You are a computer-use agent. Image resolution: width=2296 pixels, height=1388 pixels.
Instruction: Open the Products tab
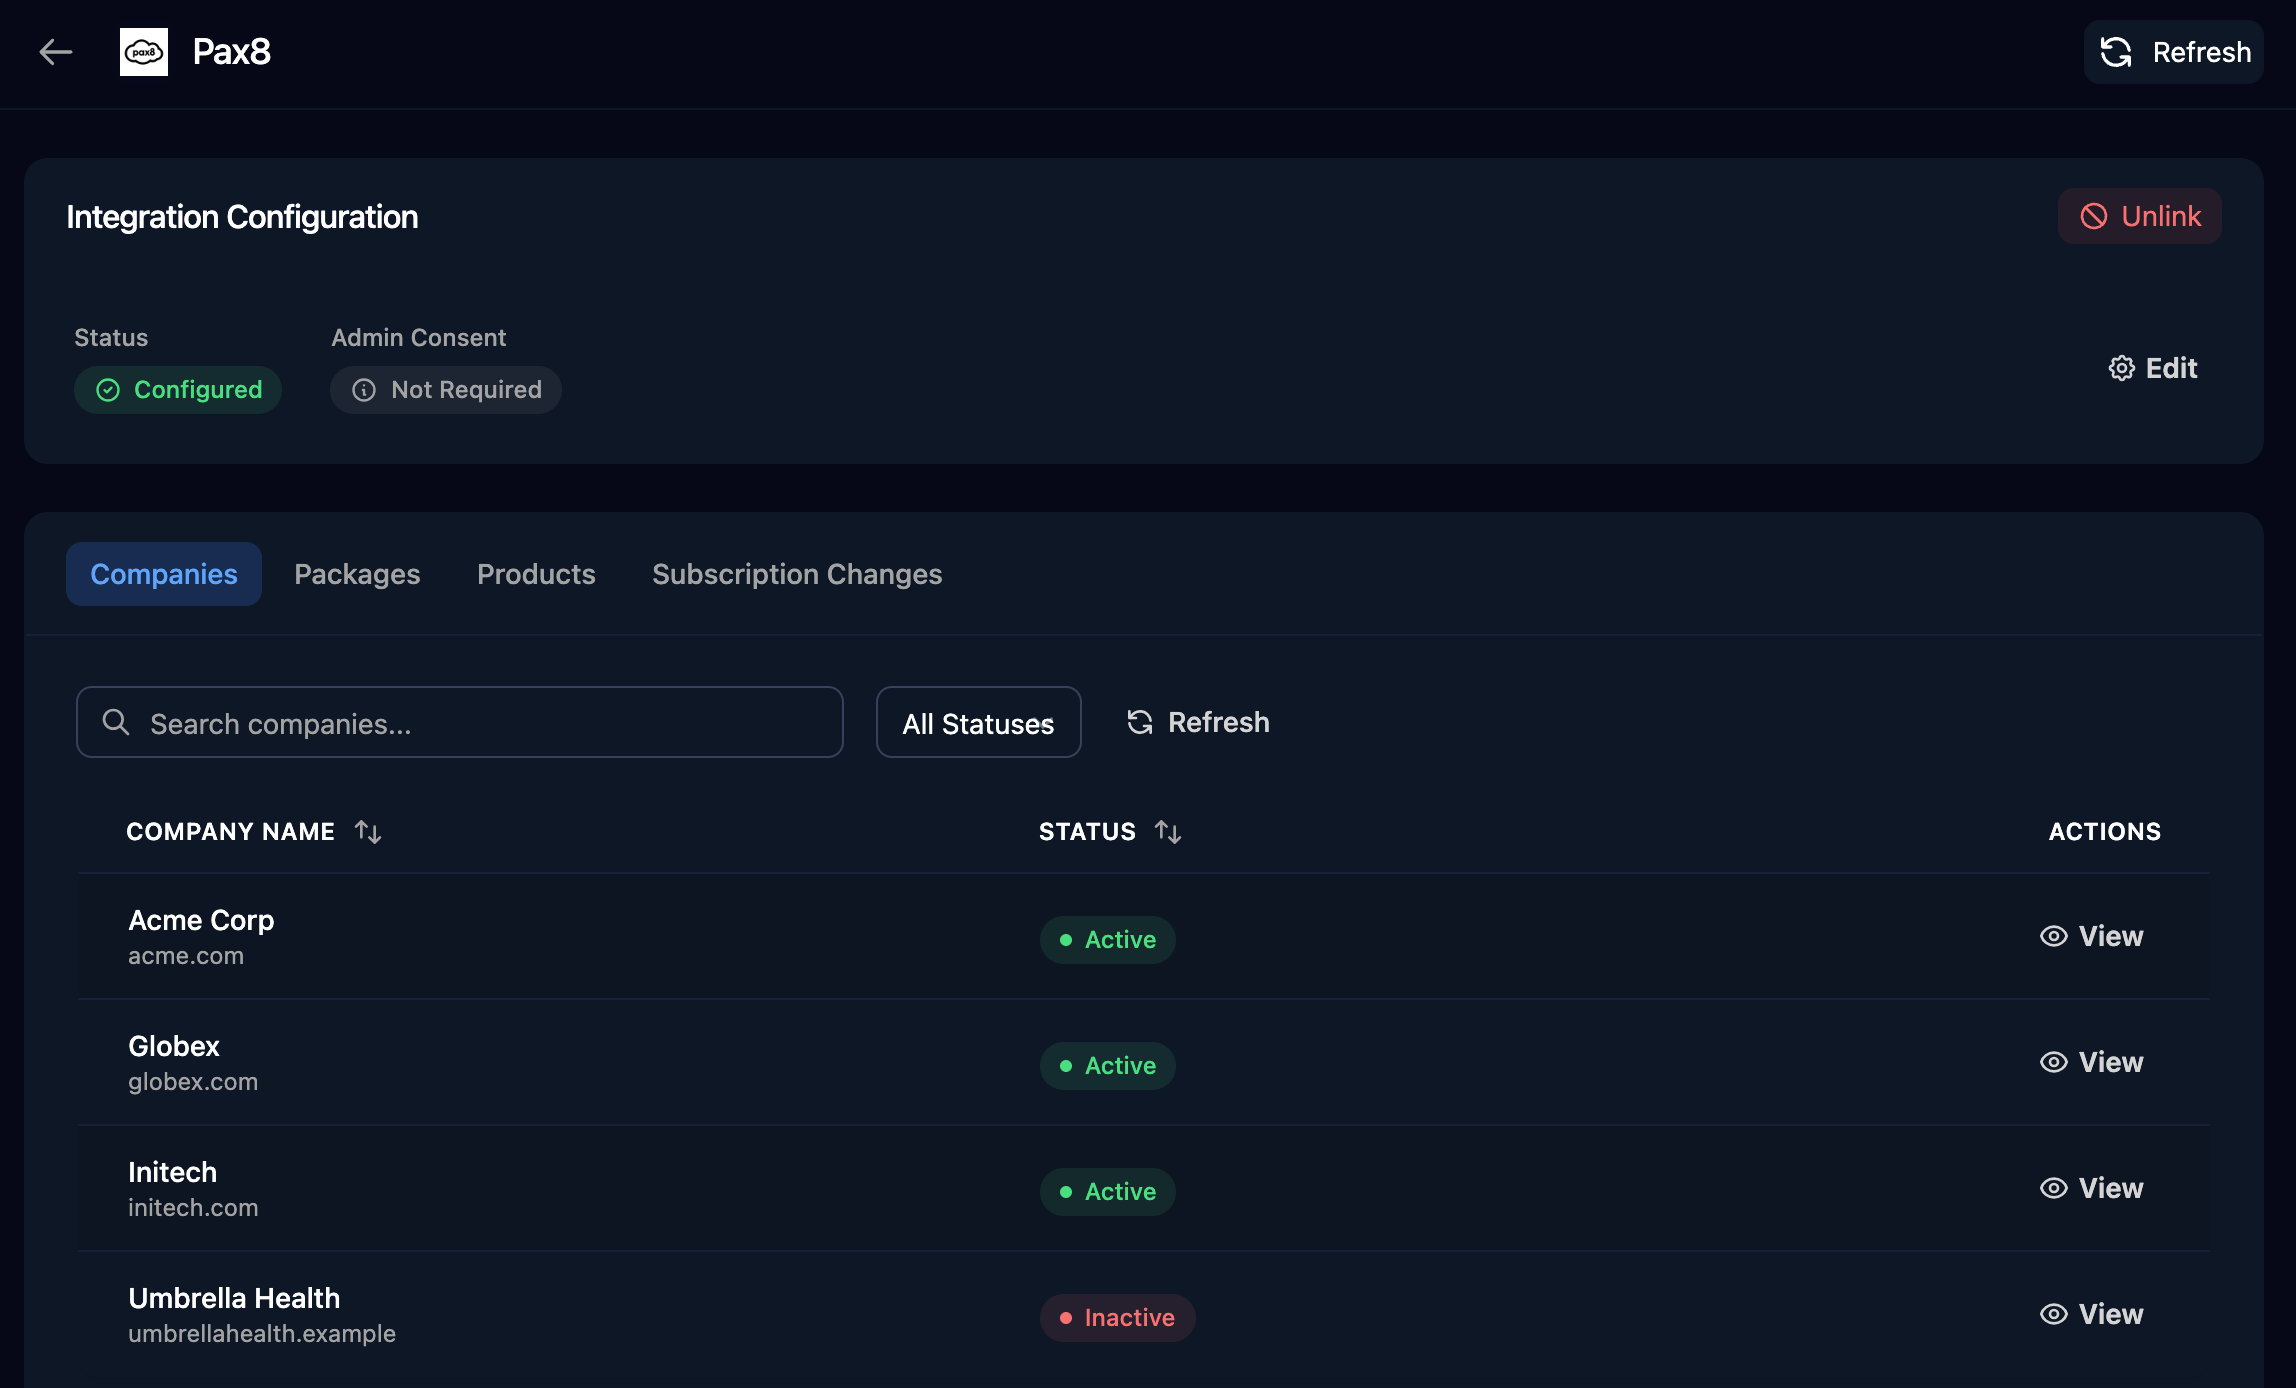(x=536, y=574)
